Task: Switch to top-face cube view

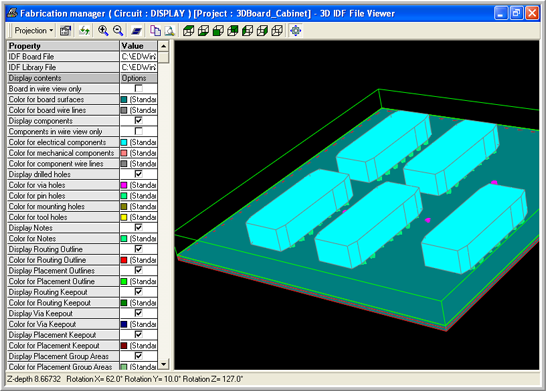Action: tap(189, 31)
